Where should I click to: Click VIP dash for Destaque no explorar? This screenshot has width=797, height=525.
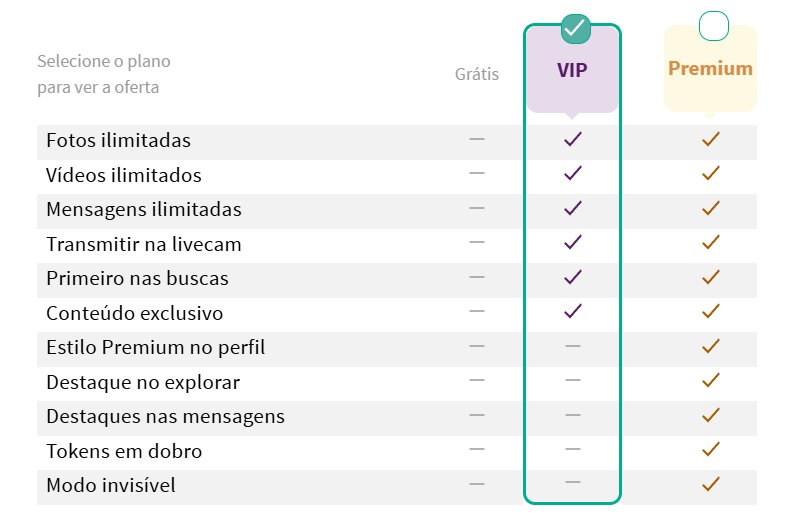573,380
